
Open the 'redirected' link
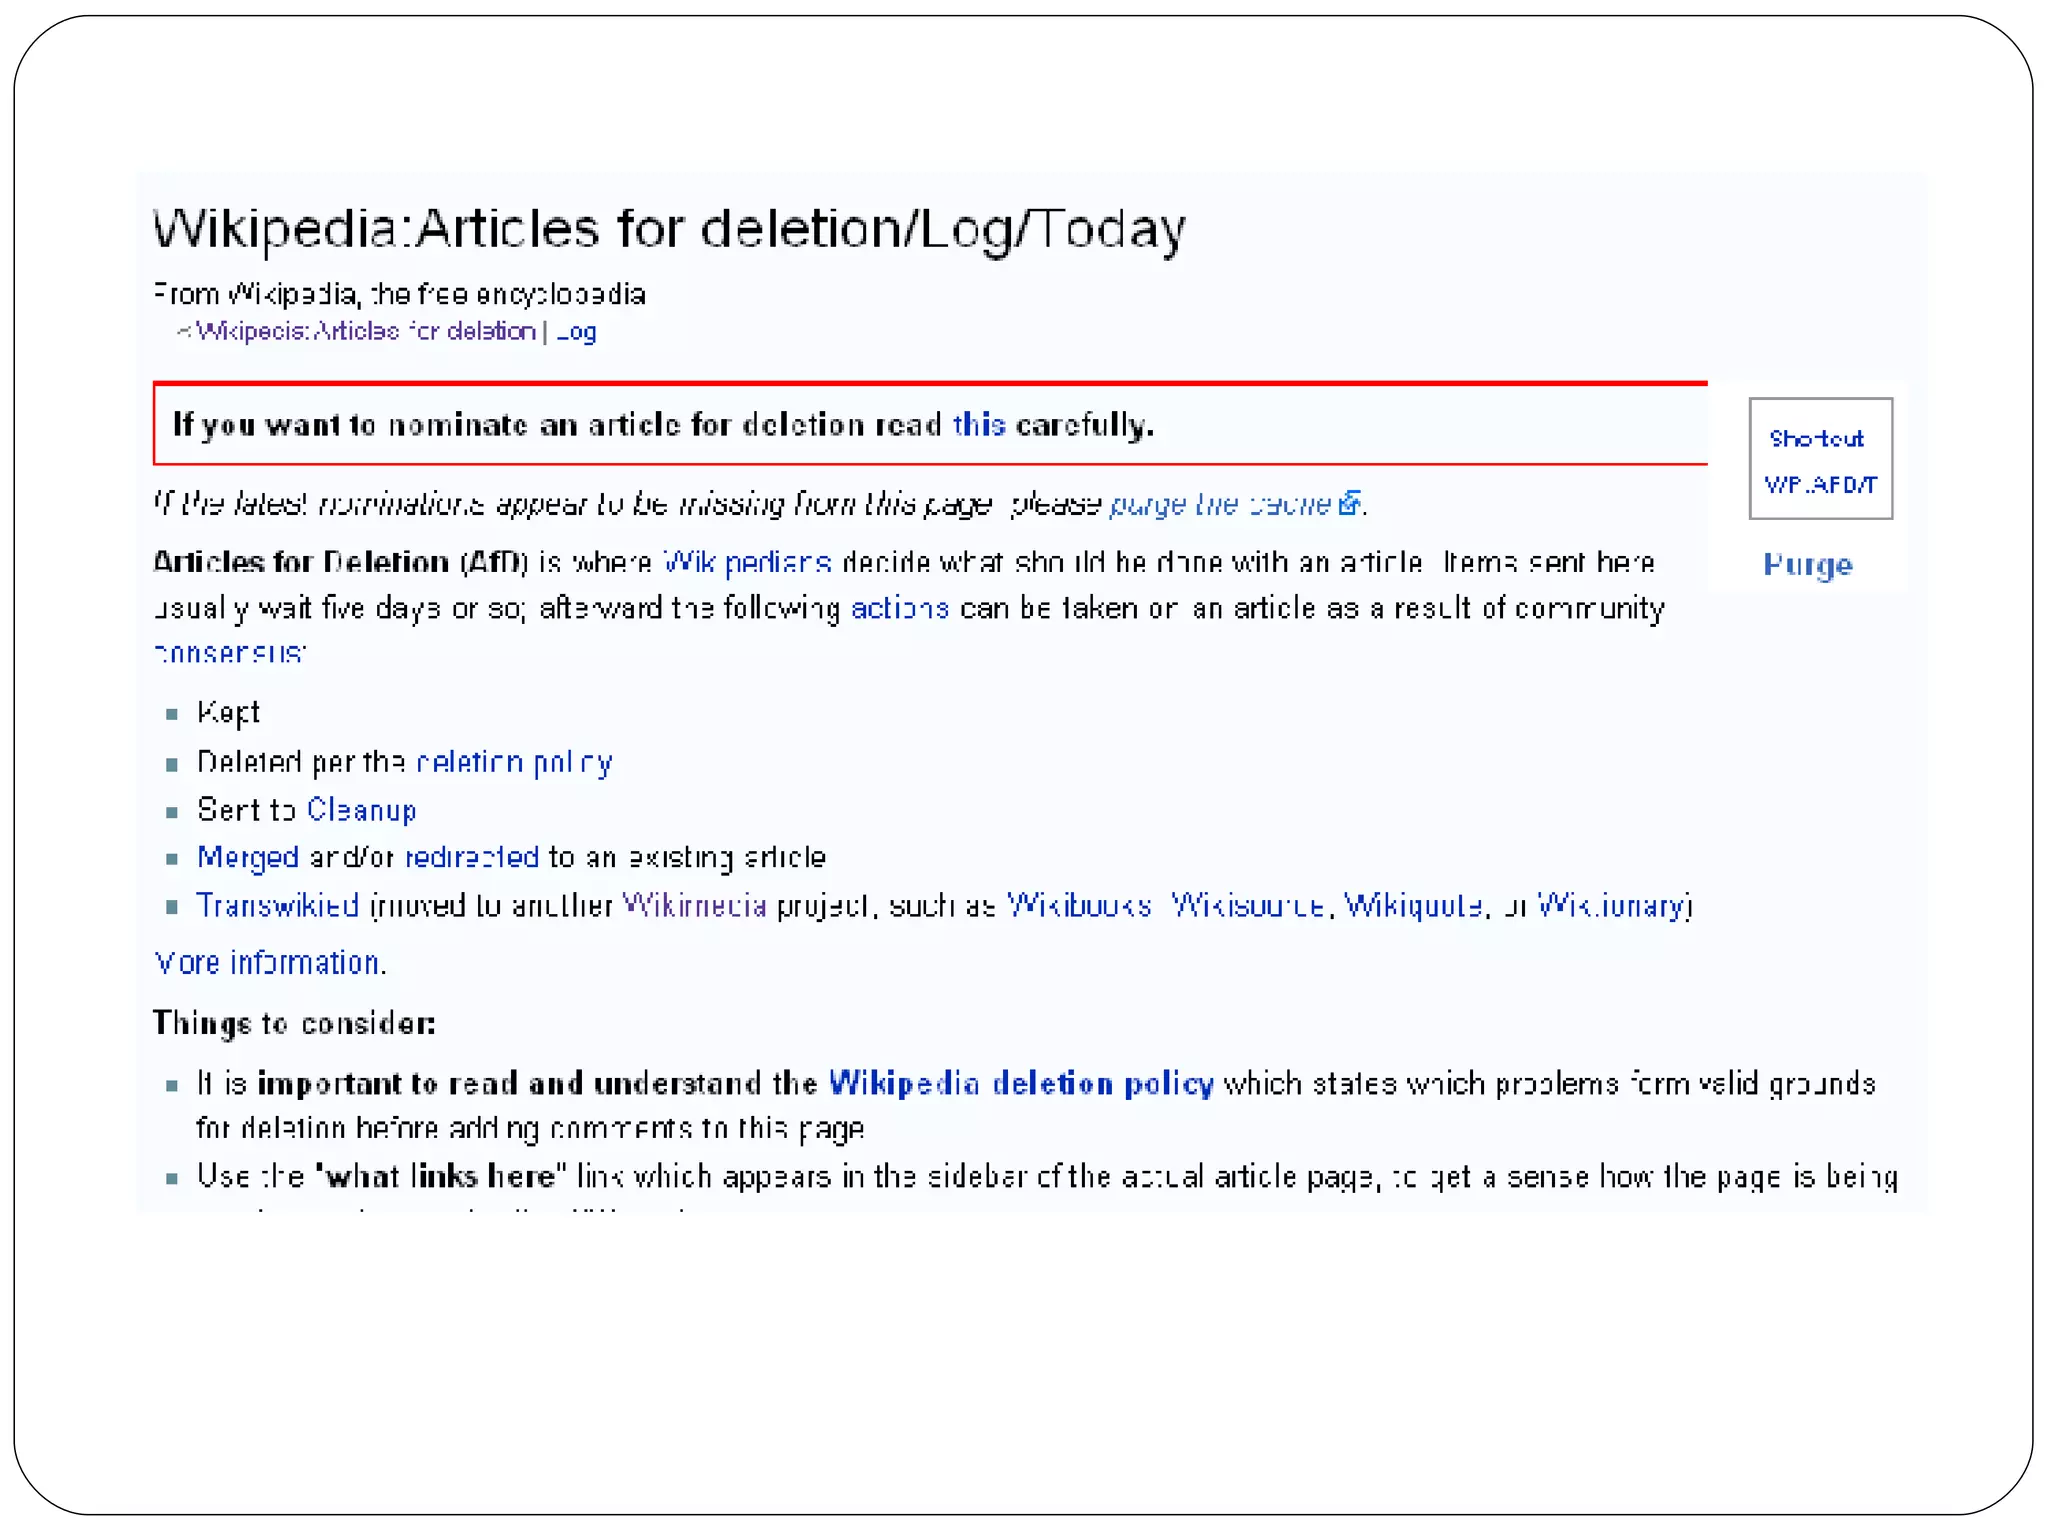472,857
